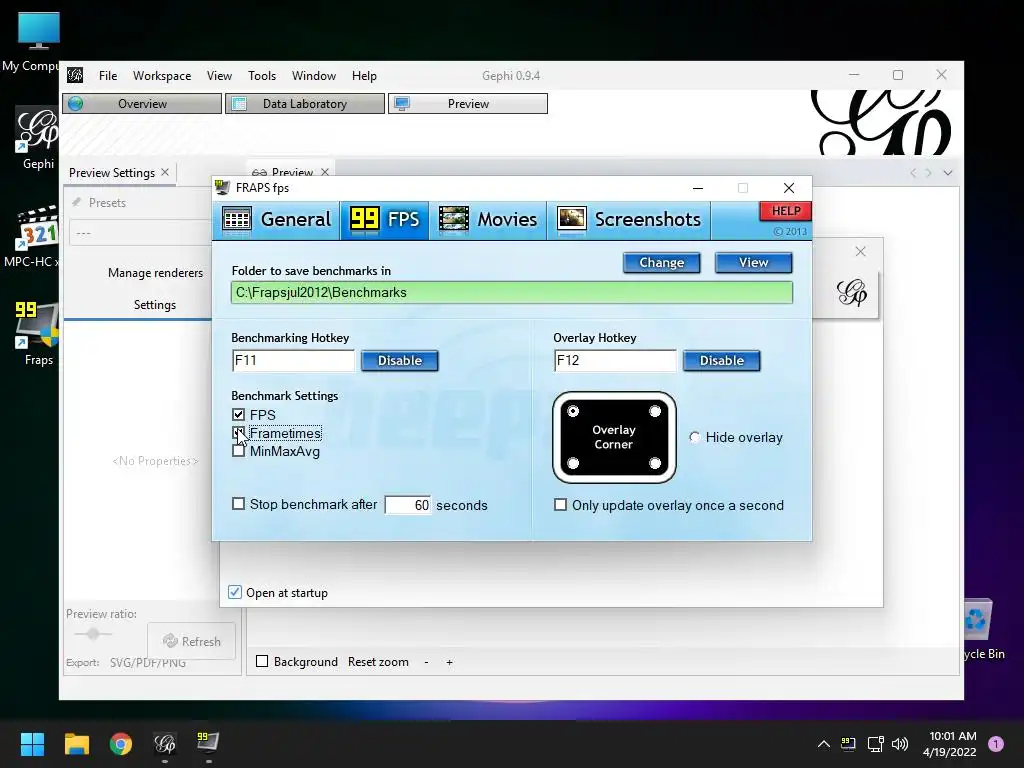Viewport: 1024px width, 768px height.
Task: Click the benchmarks folder path field
Action: point(512,293)
